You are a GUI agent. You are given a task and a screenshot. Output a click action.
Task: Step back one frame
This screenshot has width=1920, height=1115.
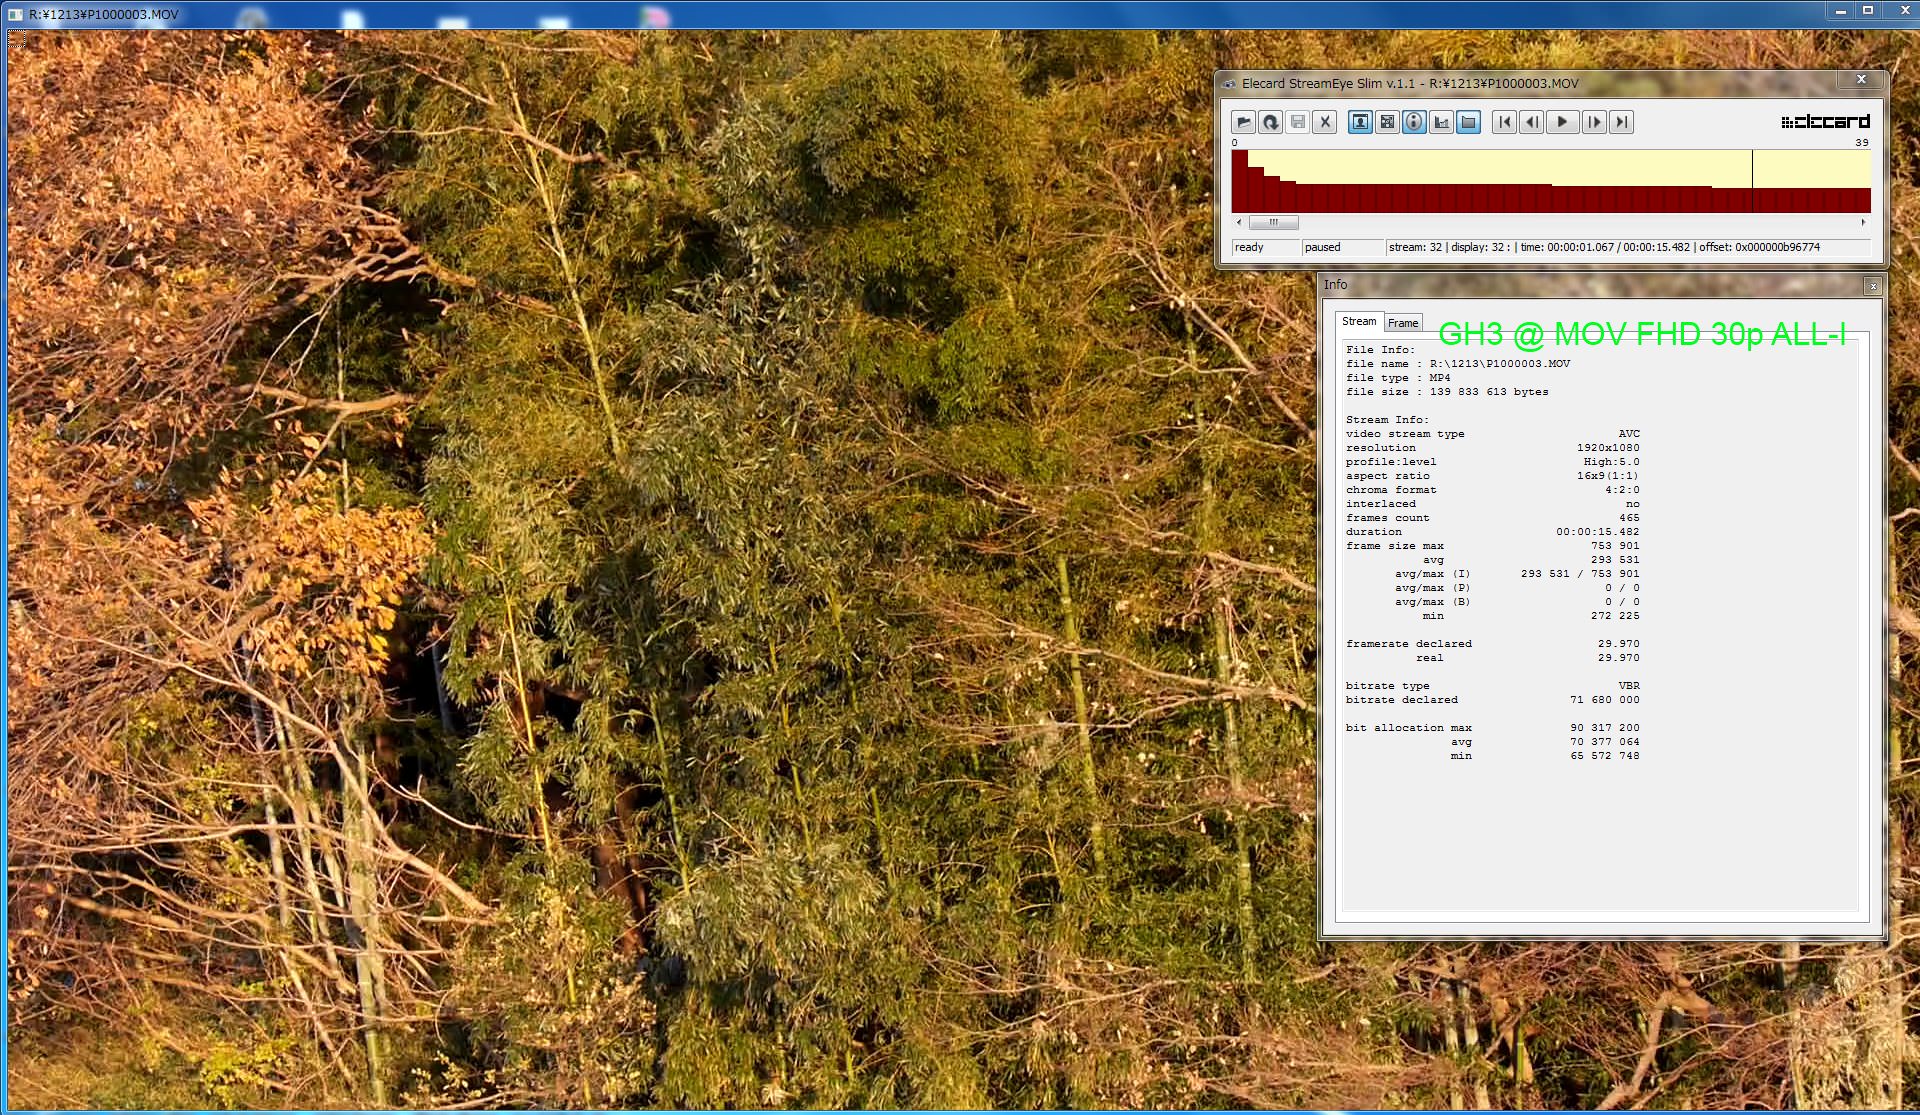click(1531, 122)
